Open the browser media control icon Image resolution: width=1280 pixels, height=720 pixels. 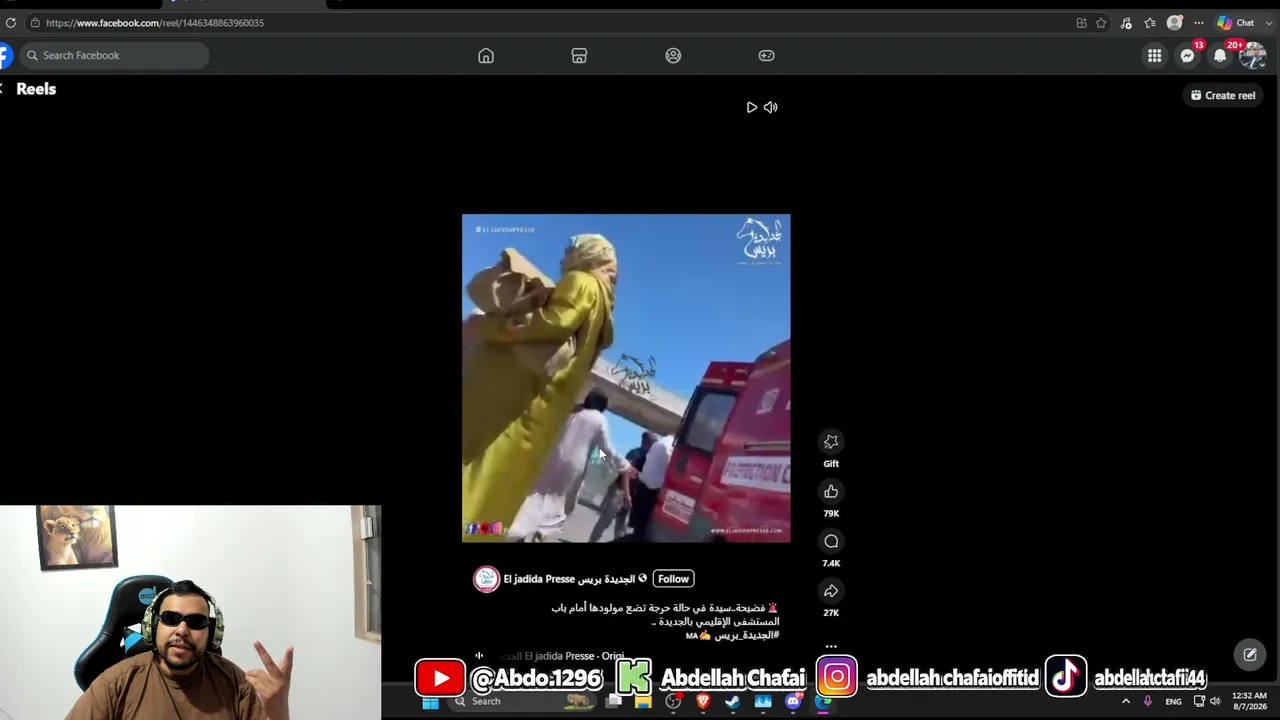(1126, 23)
